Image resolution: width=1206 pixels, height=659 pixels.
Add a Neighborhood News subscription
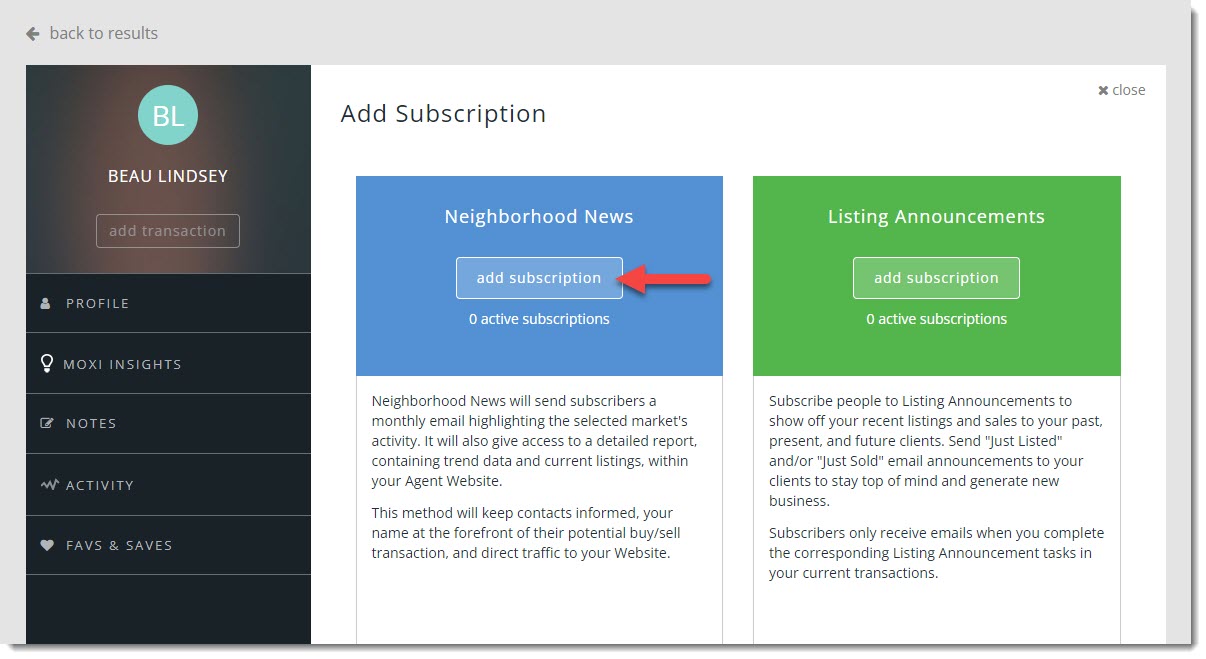tap(539, 278)
